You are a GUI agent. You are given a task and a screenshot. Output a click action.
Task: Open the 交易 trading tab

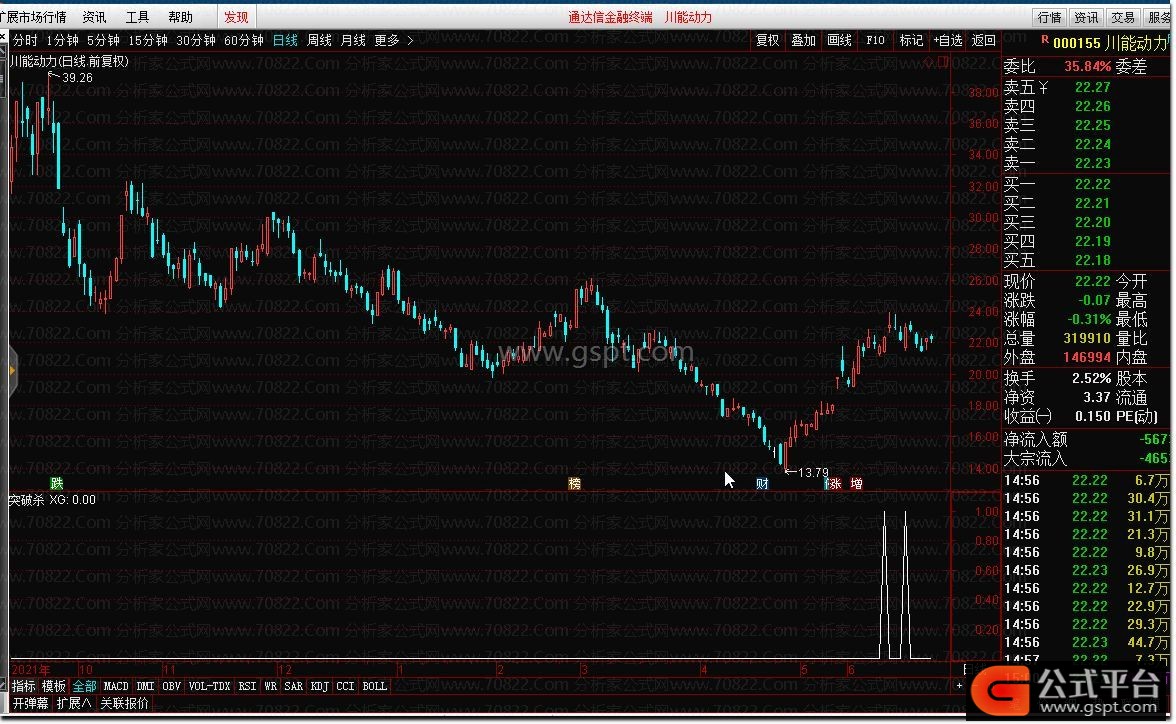[x=1123, y=17]
